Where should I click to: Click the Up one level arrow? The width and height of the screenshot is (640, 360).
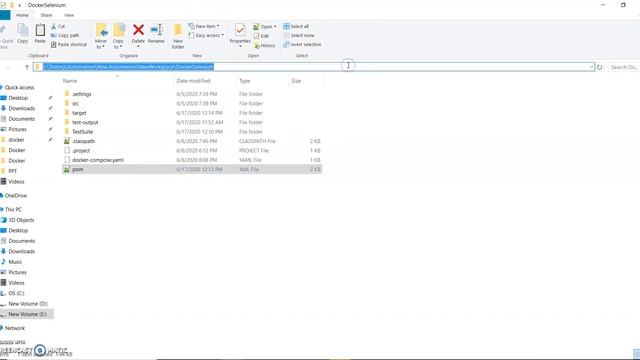[27, 67]
